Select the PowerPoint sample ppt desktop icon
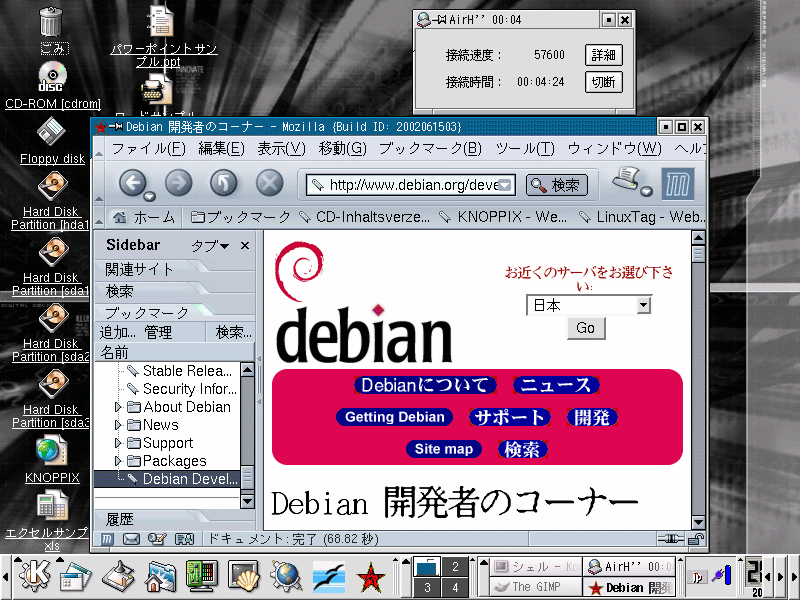800x600 pixels. [161, 20]
